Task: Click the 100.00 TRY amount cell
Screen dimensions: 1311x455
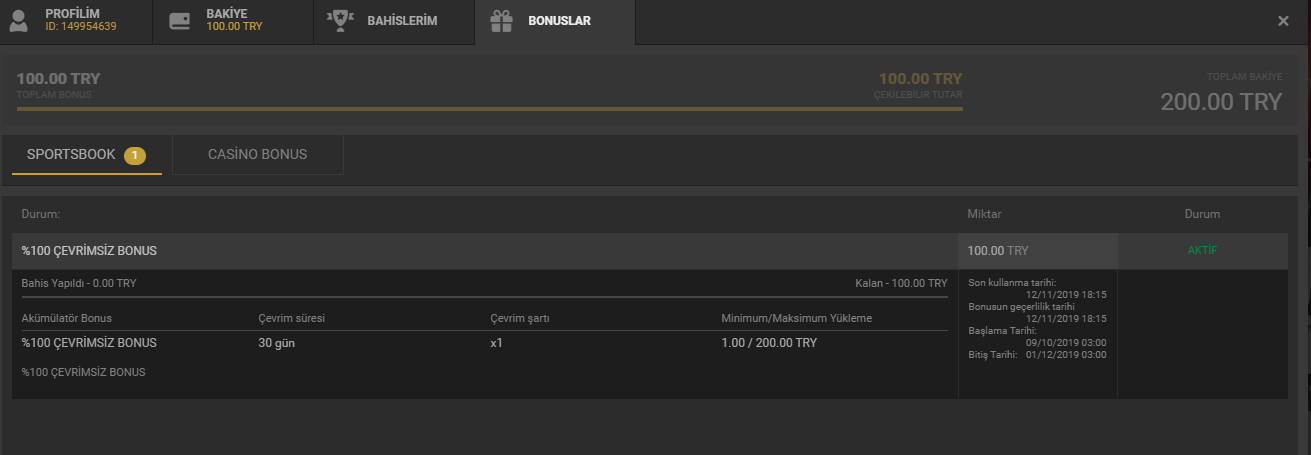Action: point(1036,251)
